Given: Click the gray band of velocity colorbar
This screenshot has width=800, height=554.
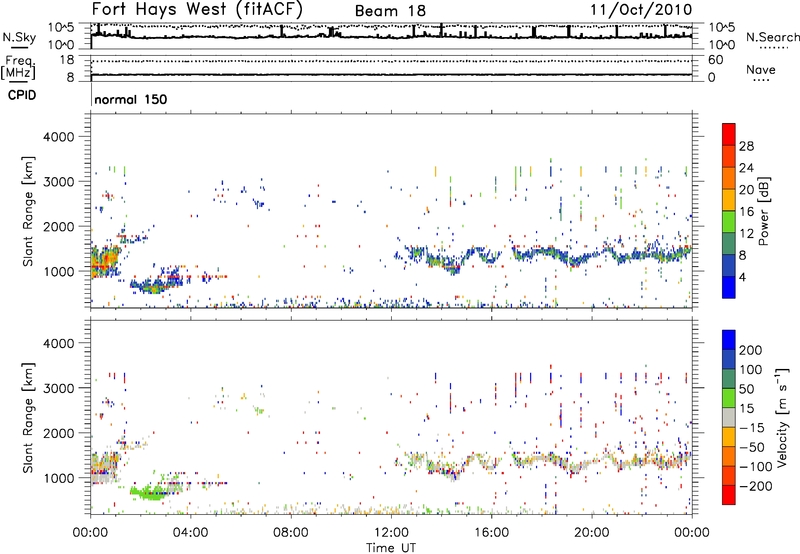Looking at the screenshot, I should coord(729,417).
